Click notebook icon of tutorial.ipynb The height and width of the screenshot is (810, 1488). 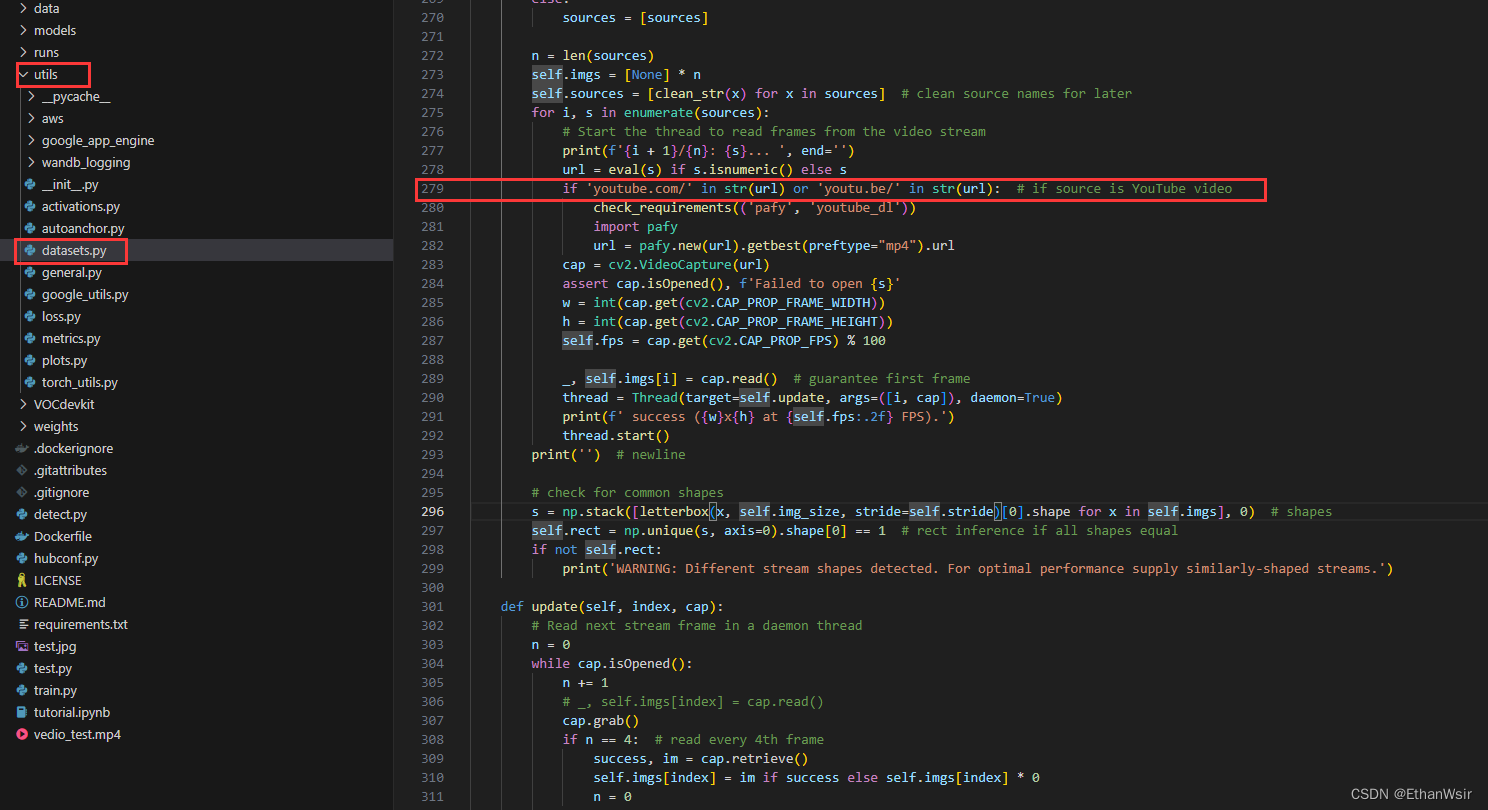tap(22, 712)
